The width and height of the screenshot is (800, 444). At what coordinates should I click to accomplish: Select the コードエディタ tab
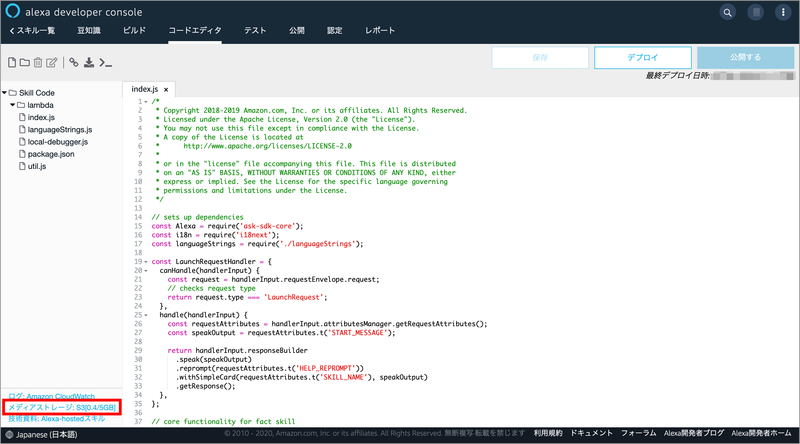pos(195,31)
